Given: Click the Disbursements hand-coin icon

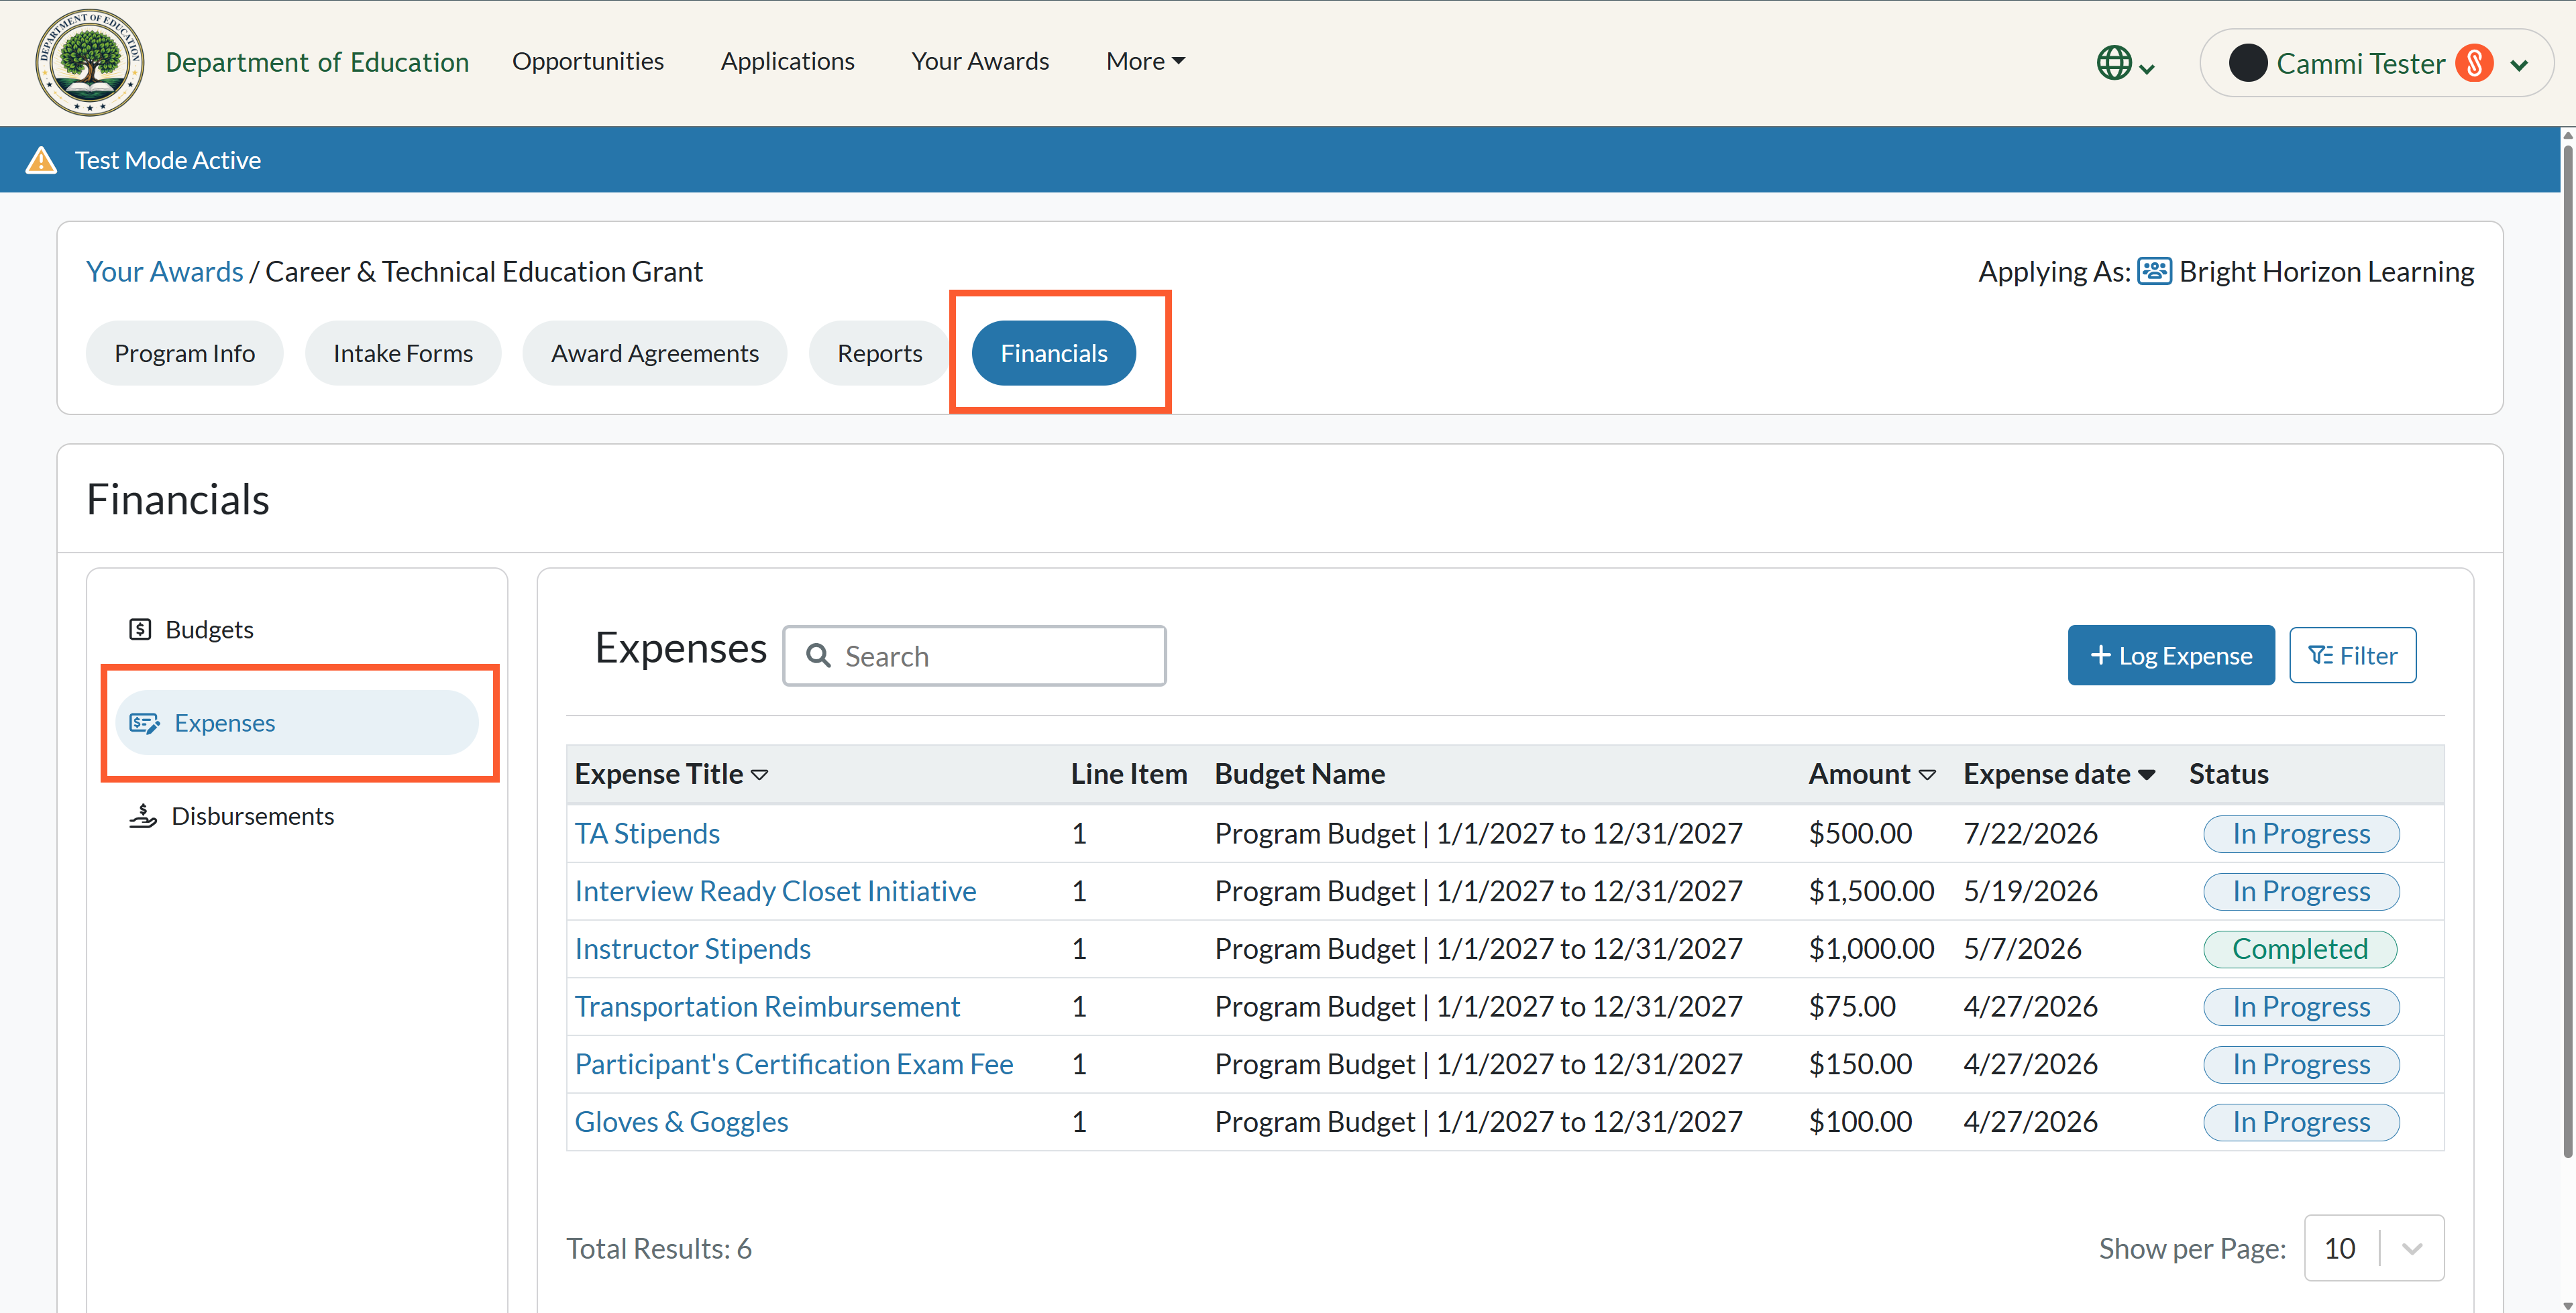Looking at the screenshot, I should (x=143, y=816).
